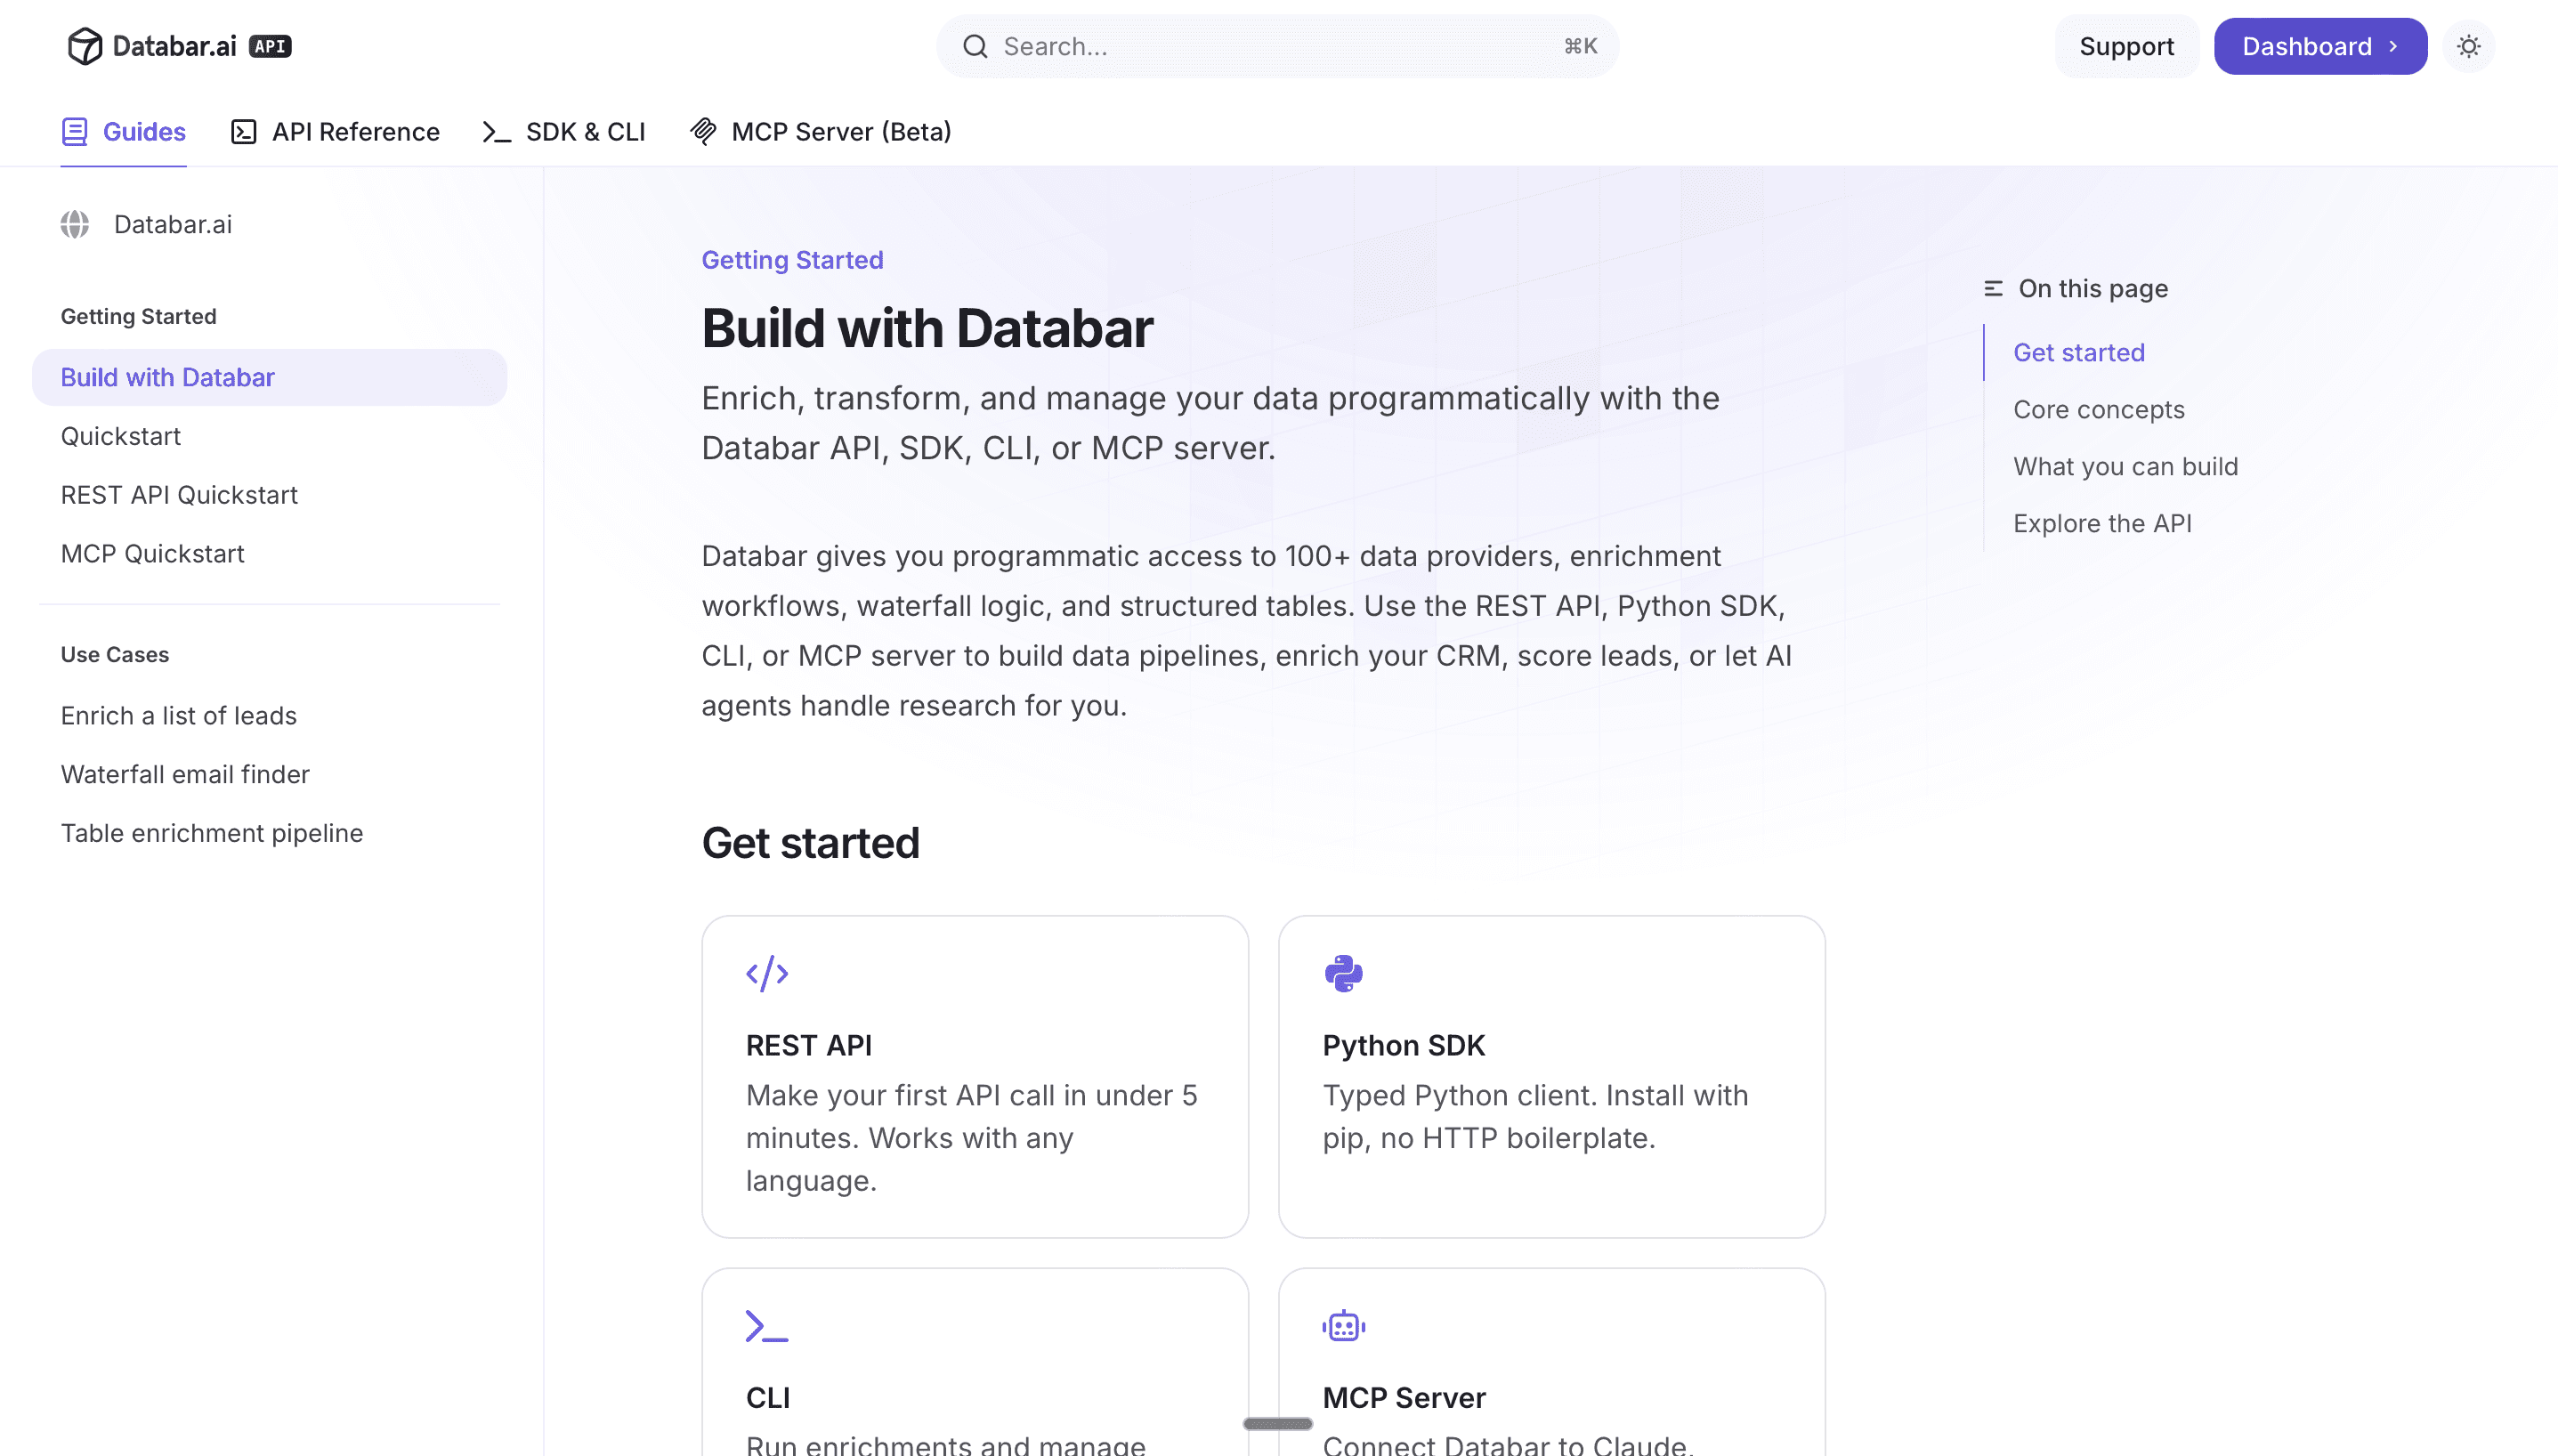The image size is (2558, 1456).
Task: Click the Databar.ai cube logo icon
Action: click(84, 46)
